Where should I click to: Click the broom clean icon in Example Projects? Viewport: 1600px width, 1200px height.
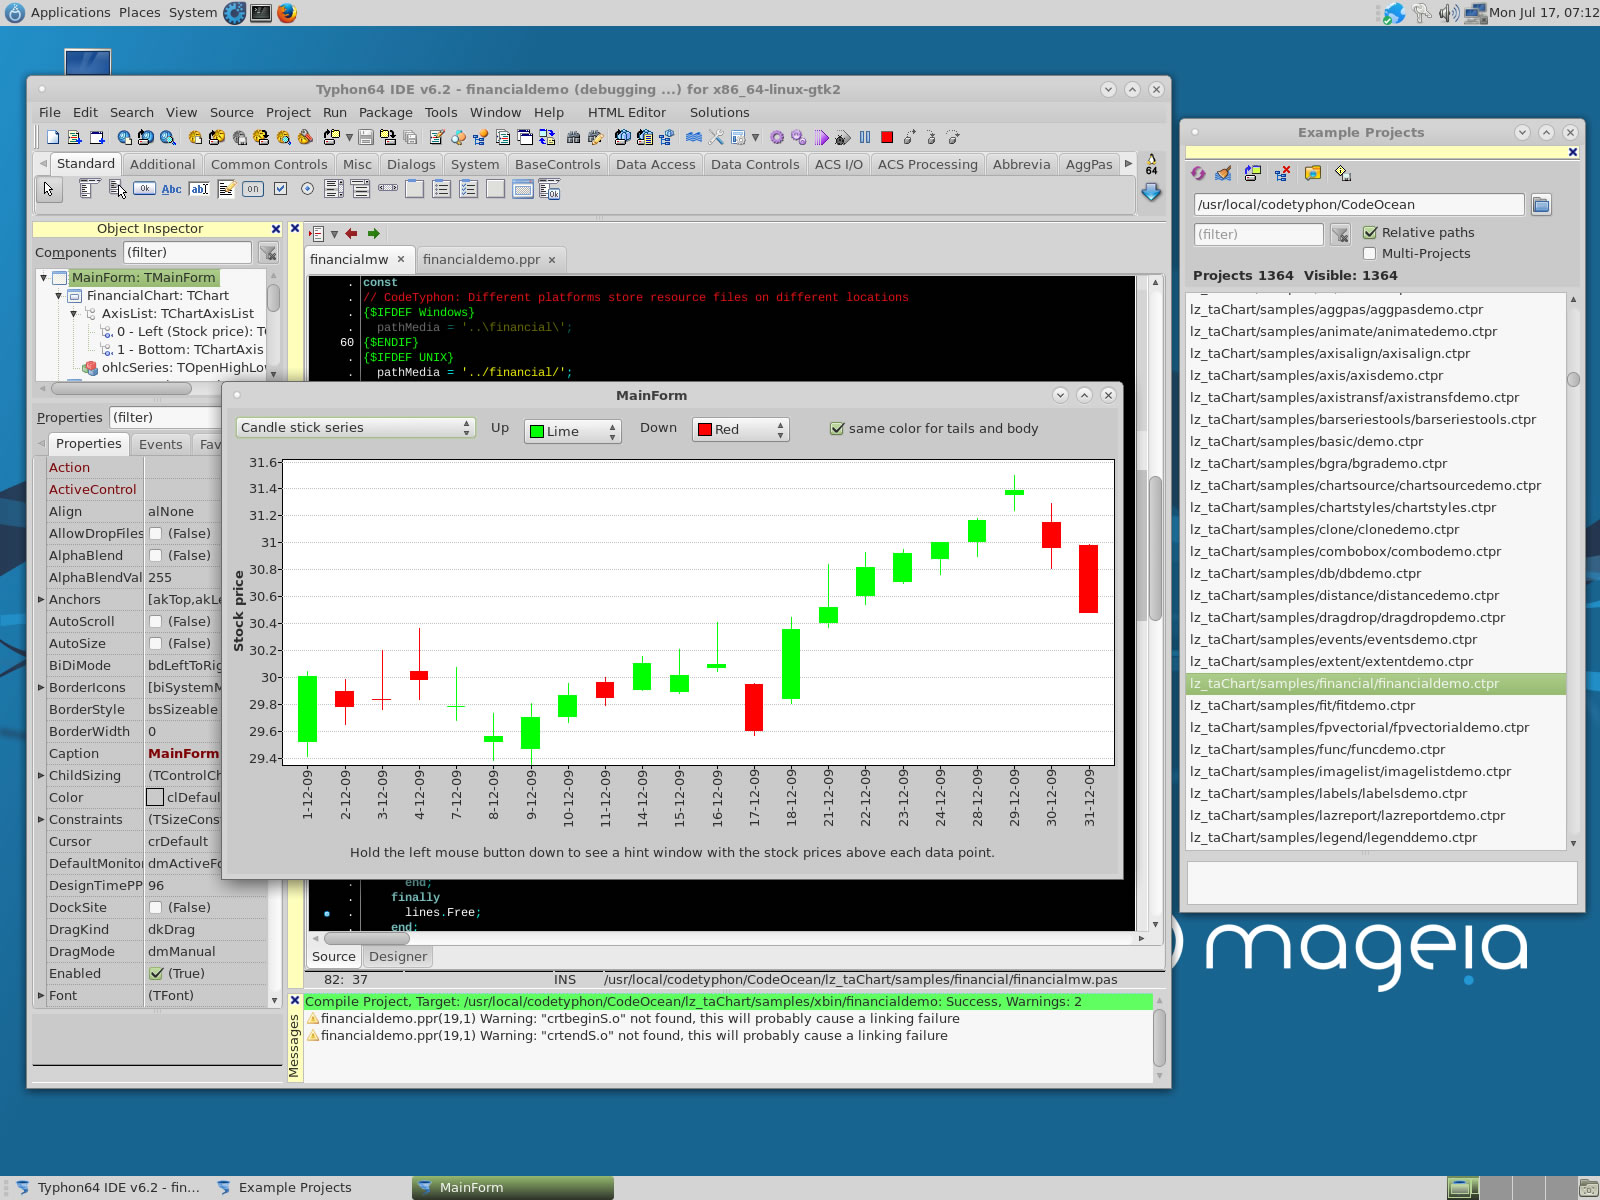[x=1223, y=173]
